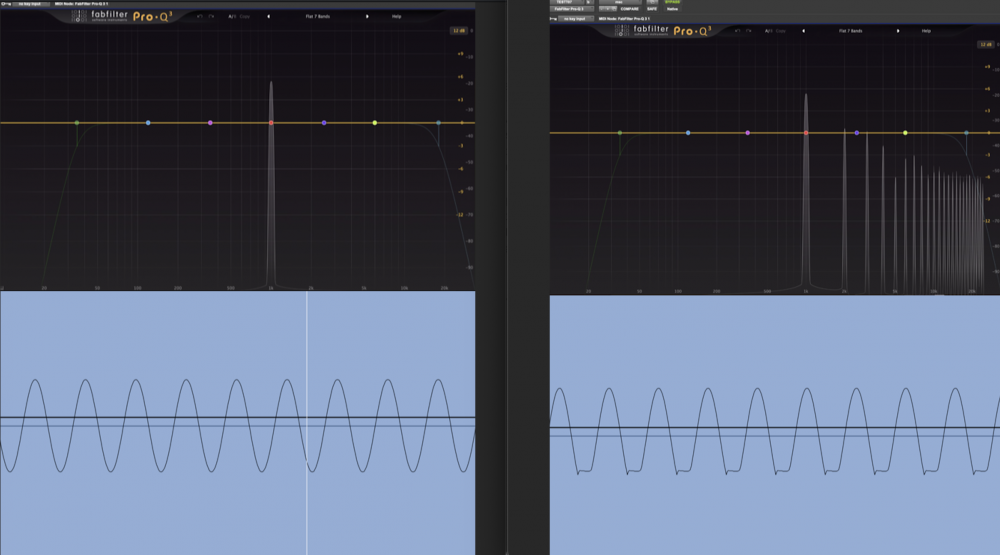Select yellow band node in left EQ
Screen dimensions: 1000x555
tap(374, 122)
